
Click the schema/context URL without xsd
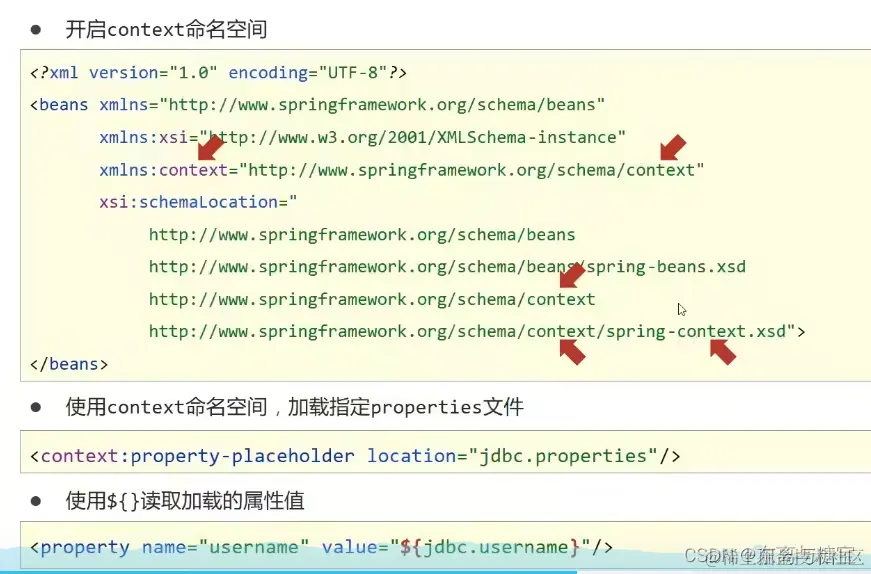pos(372,300)
